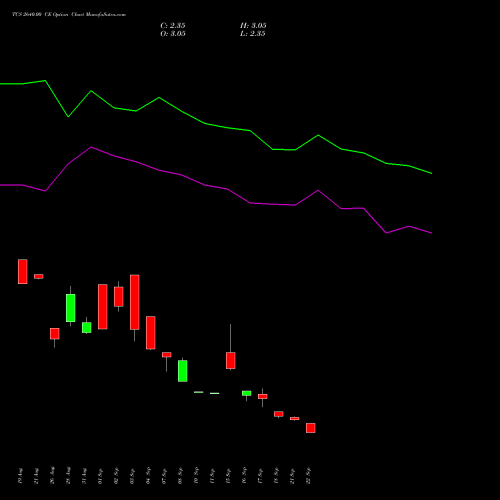
Task: Select the 08 Sep date label
Action: coord(180,476)
